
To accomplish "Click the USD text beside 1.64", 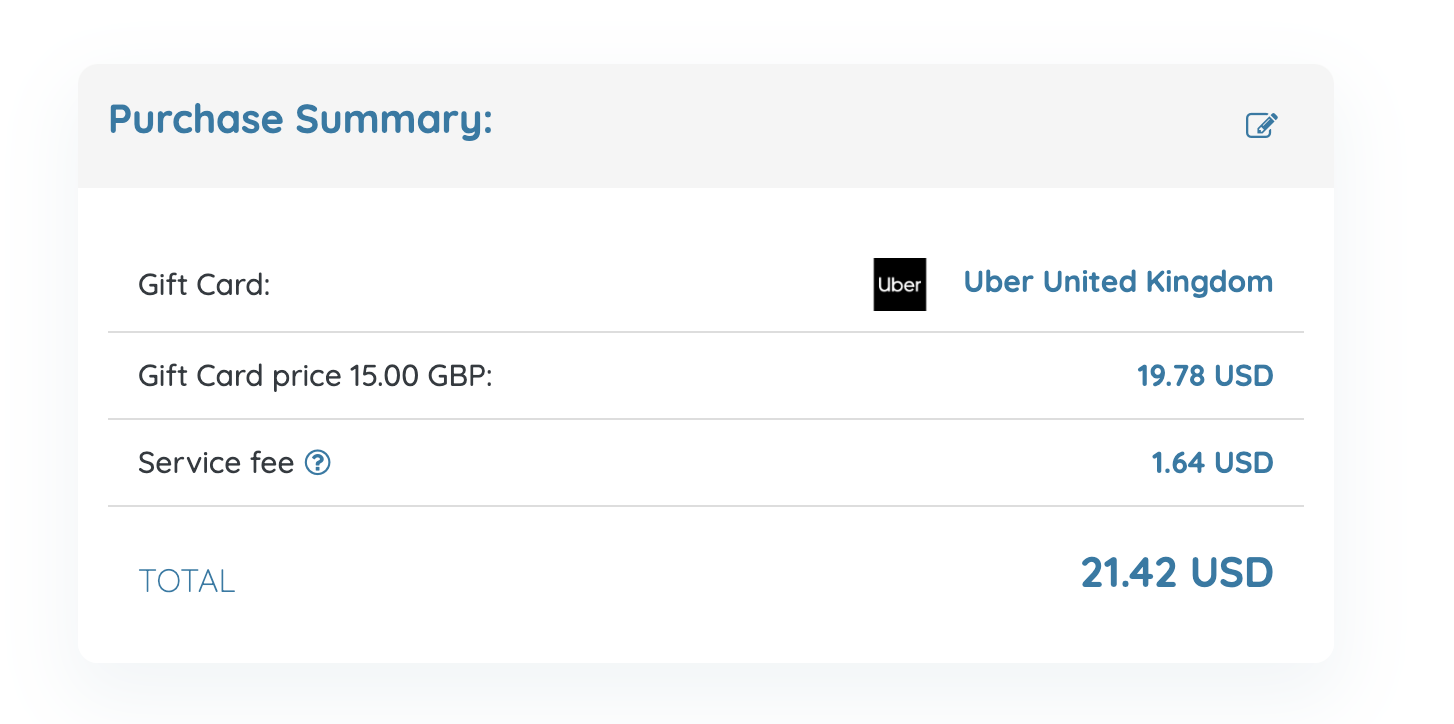I will pyautogui.click(x=1243, y=463).
